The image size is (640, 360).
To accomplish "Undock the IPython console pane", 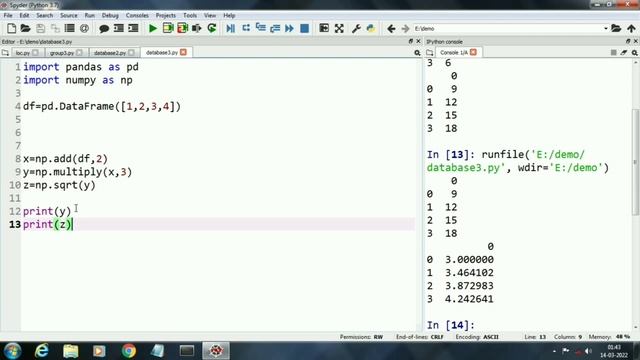I will (x=628, y=41).
